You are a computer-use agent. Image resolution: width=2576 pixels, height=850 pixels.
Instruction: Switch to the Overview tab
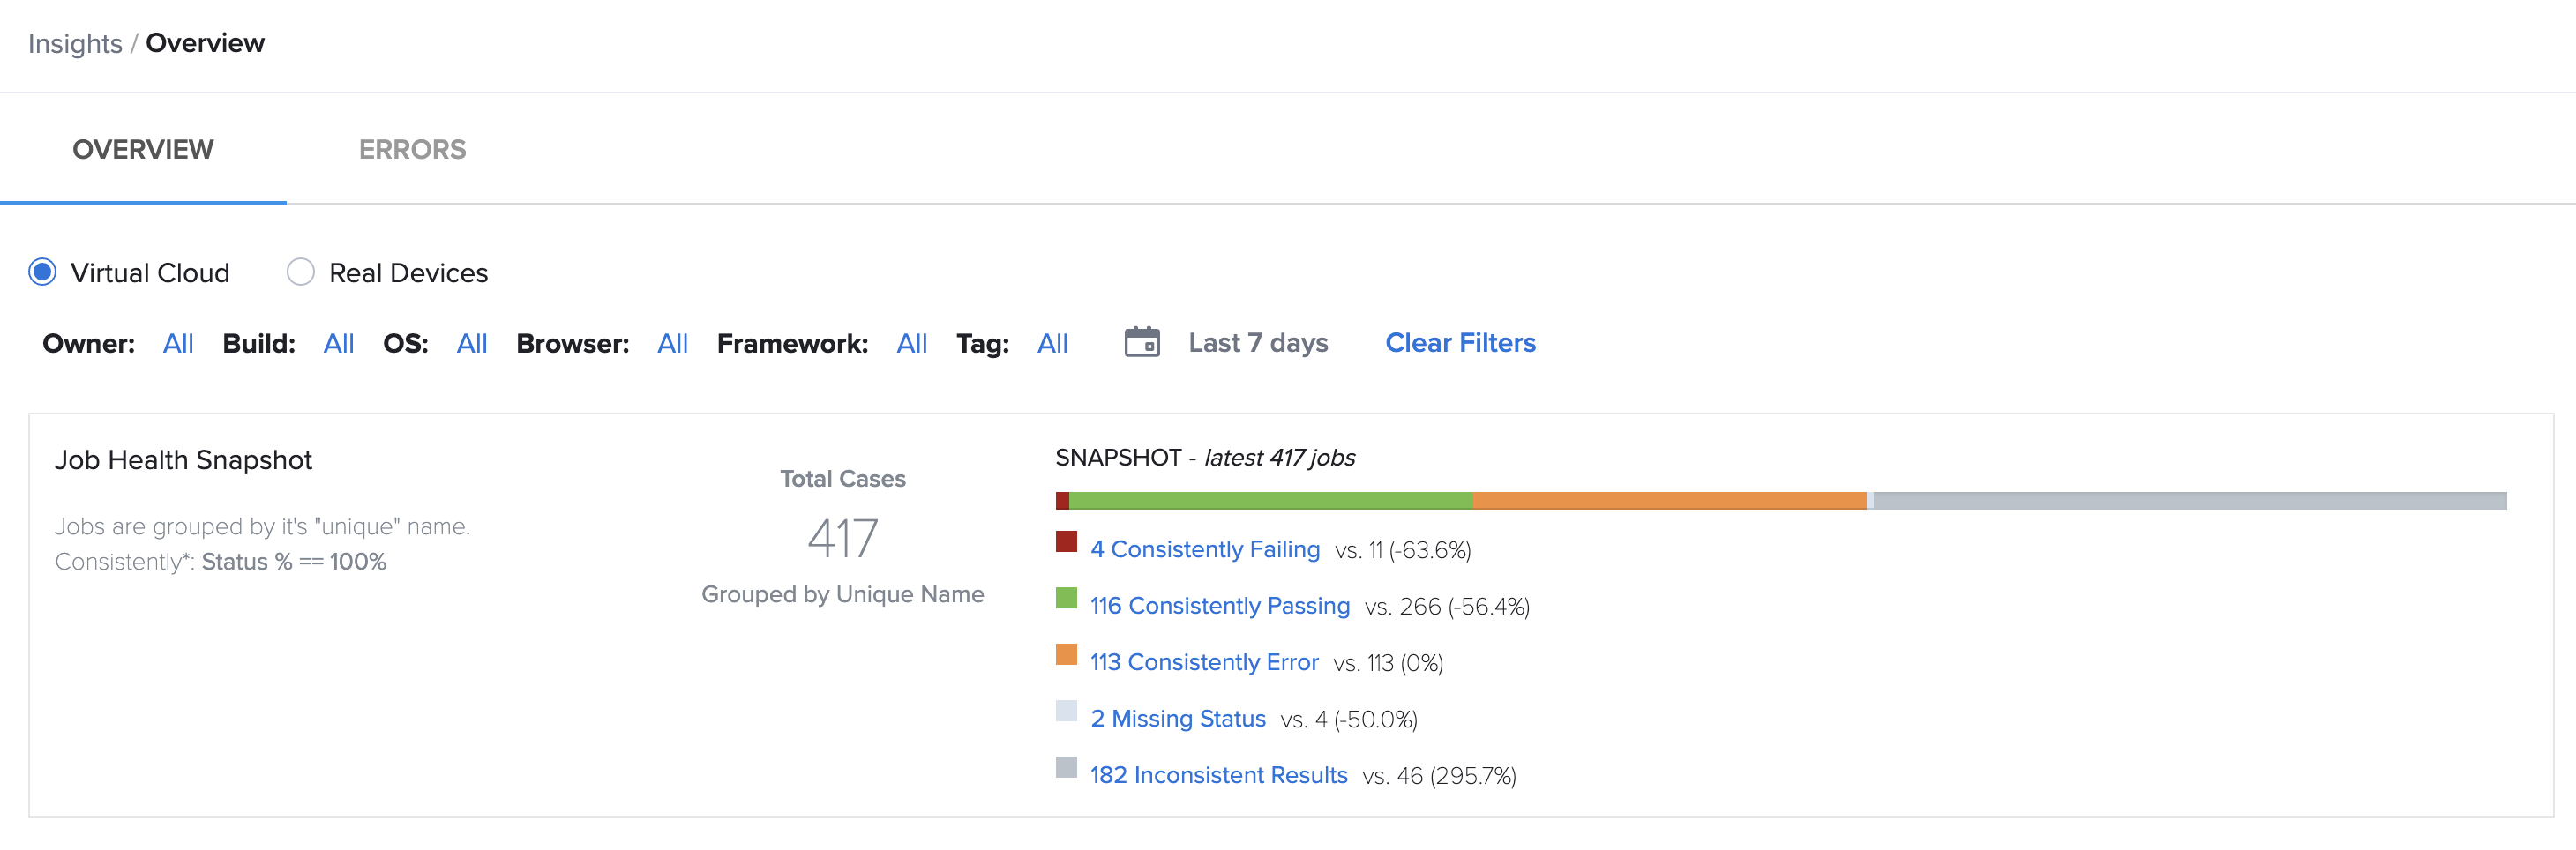tap(143, 149)
